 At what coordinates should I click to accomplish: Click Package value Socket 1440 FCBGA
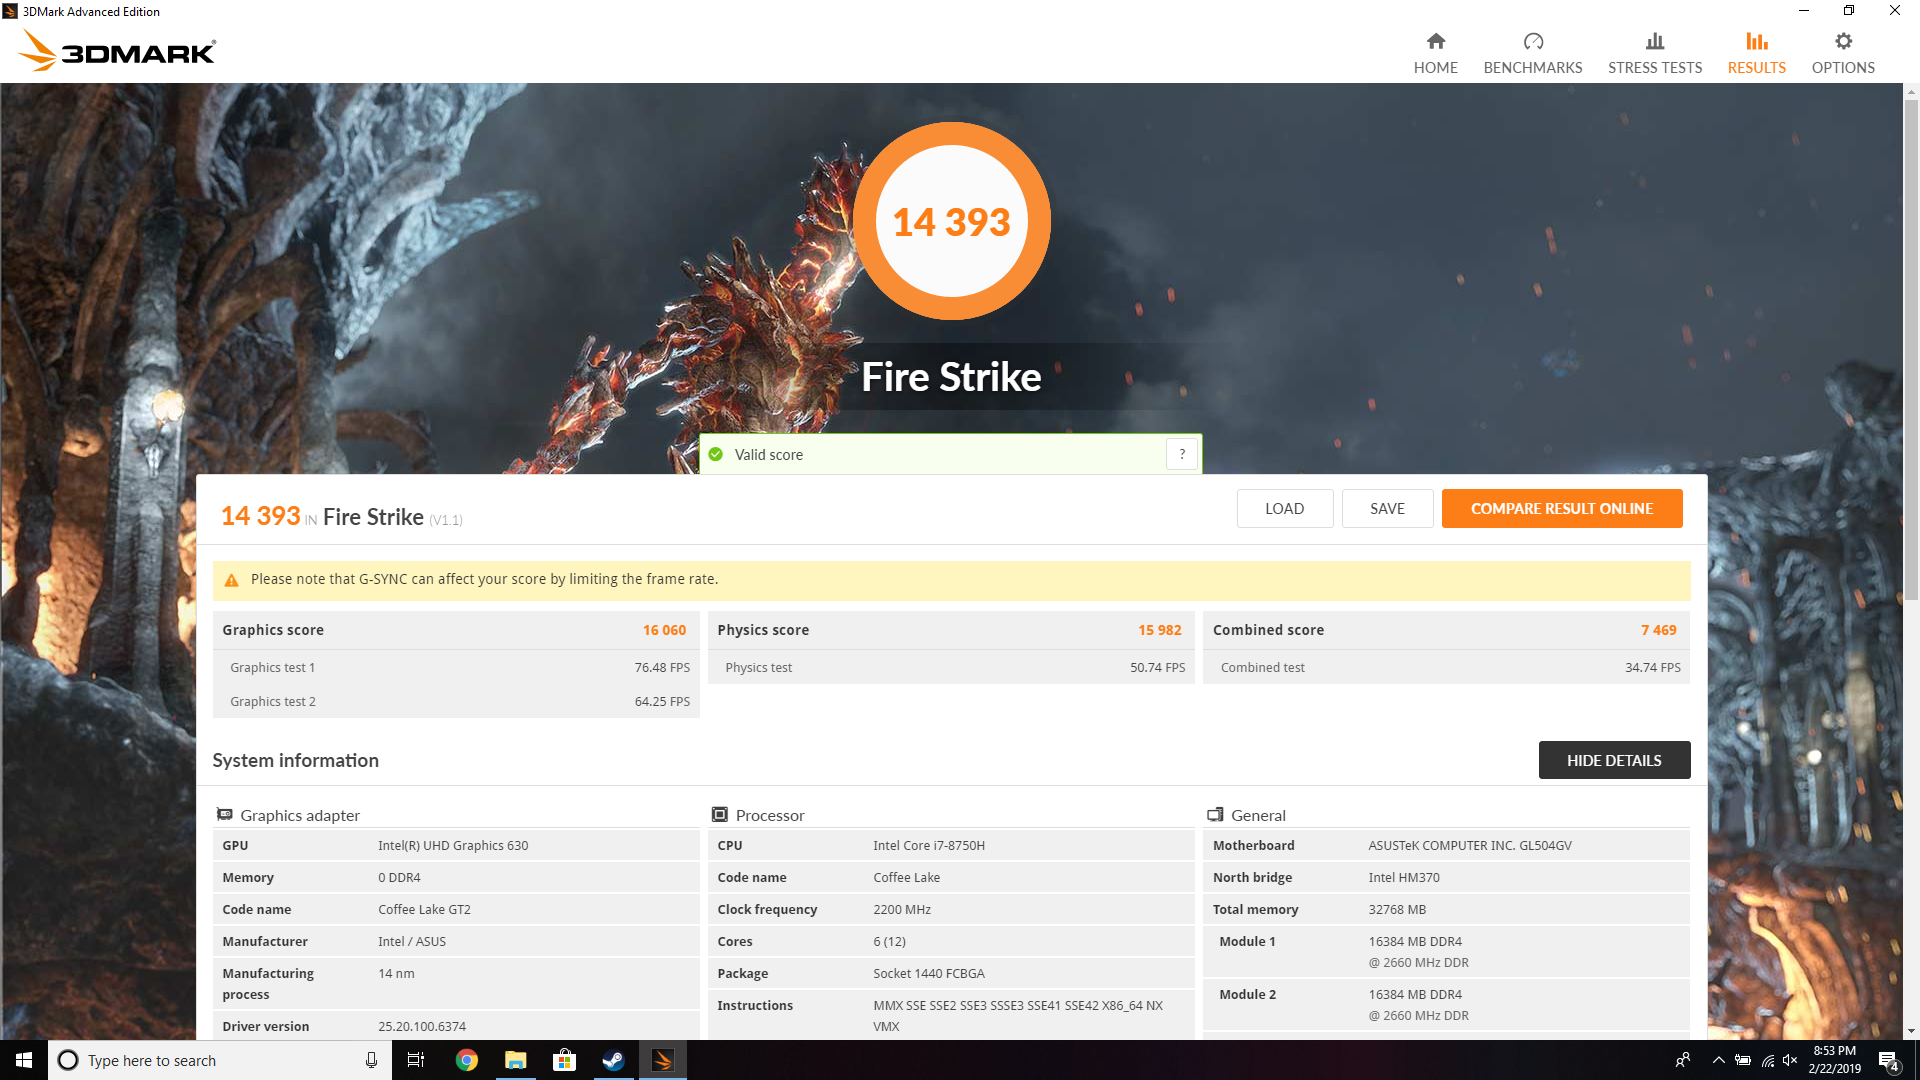pos(929,973)
